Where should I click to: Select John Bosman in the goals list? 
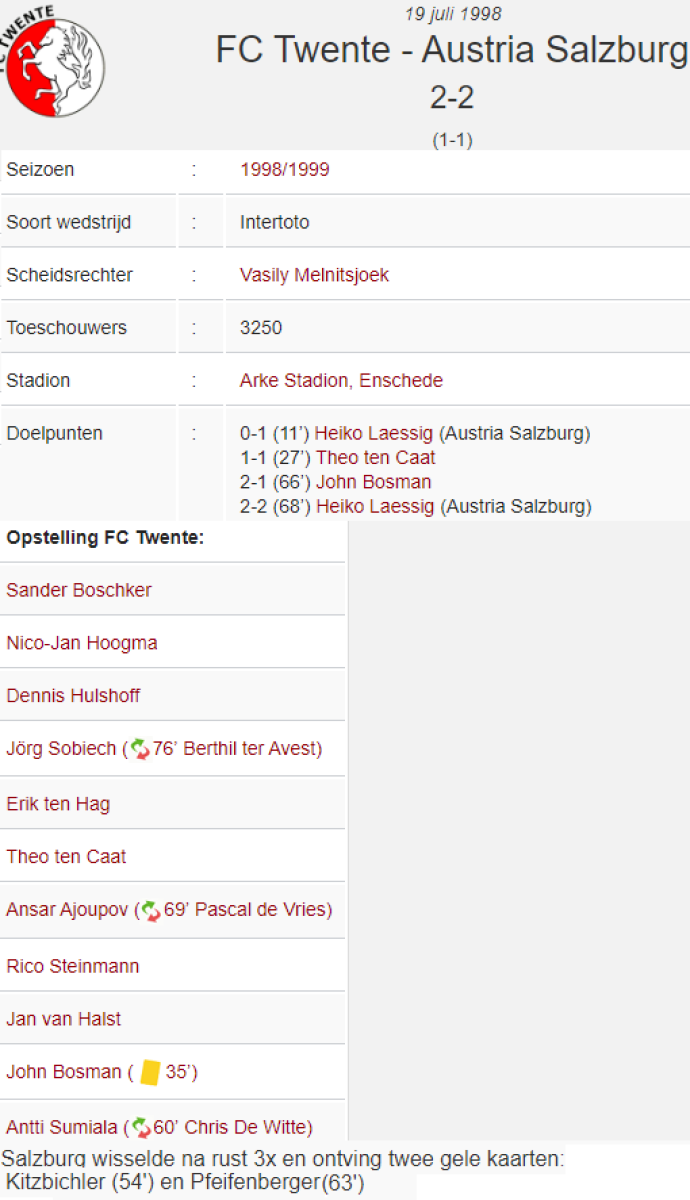(x=374, y=482)
